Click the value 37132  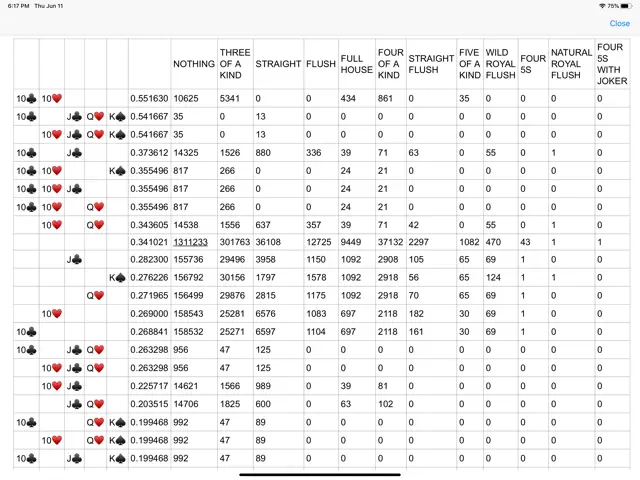tap(391, 242)
